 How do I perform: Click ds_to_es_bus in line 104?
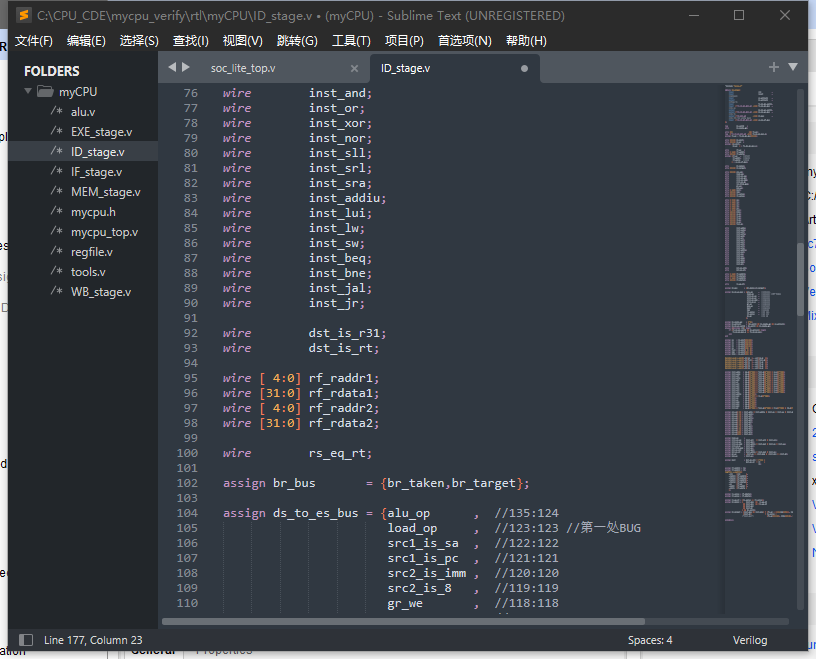click(316, 513)
